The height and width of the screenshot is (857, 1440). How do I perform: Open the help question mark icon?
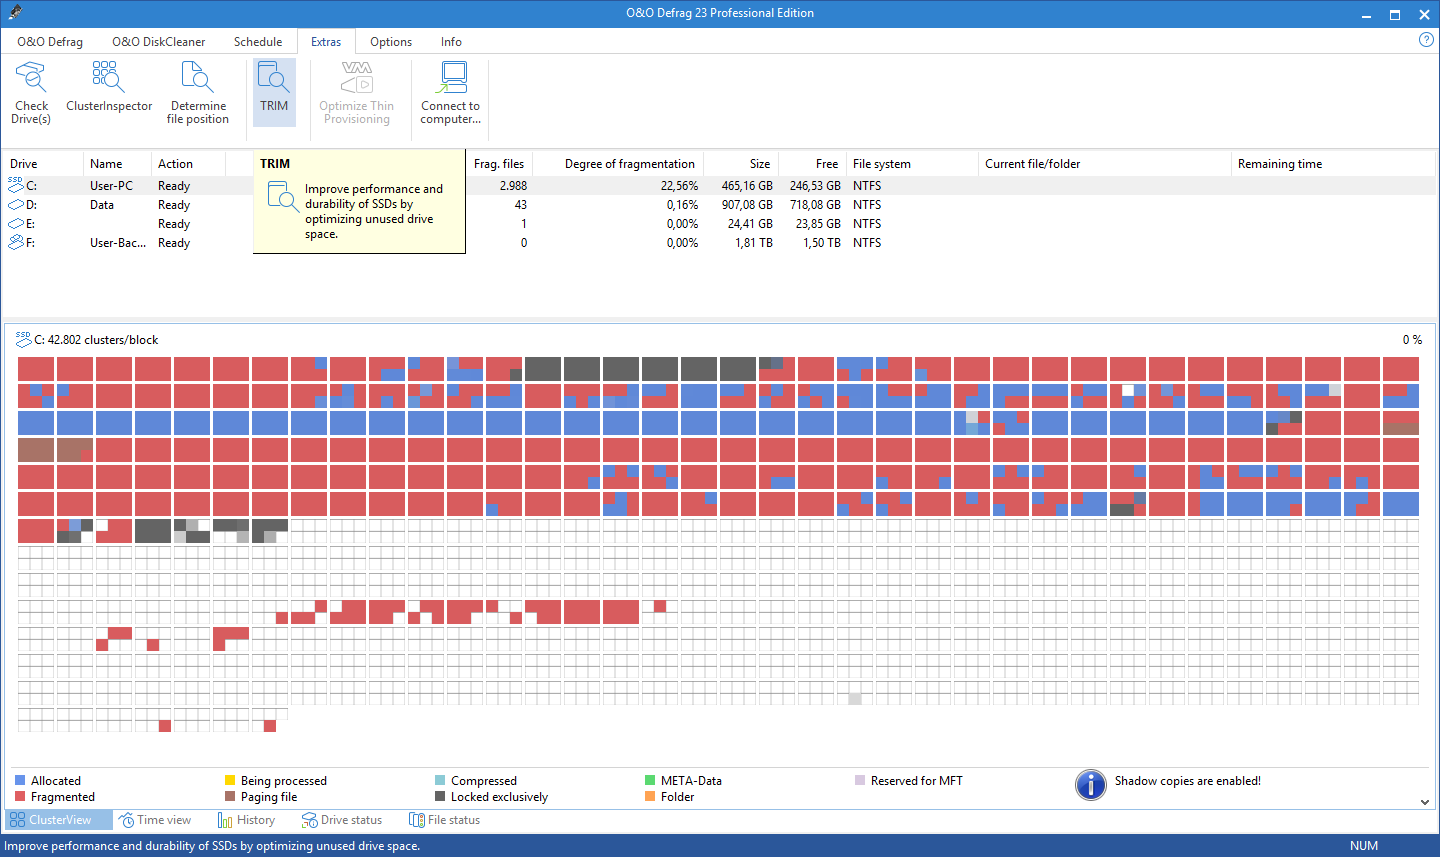pos(1426,40)
